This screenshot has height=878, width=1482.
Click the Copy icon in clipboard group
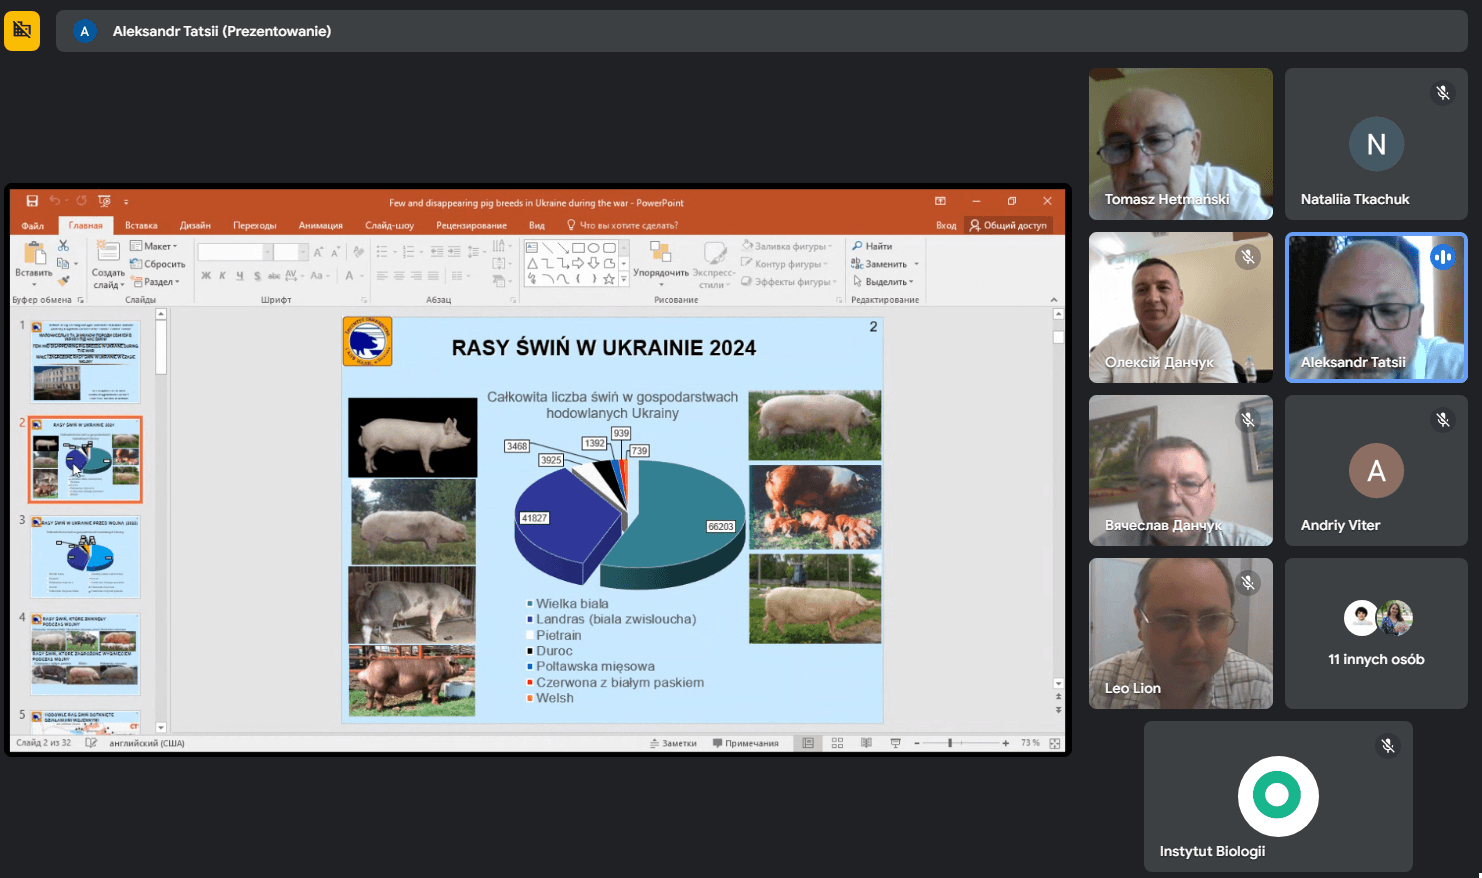[x=63, y=263]
